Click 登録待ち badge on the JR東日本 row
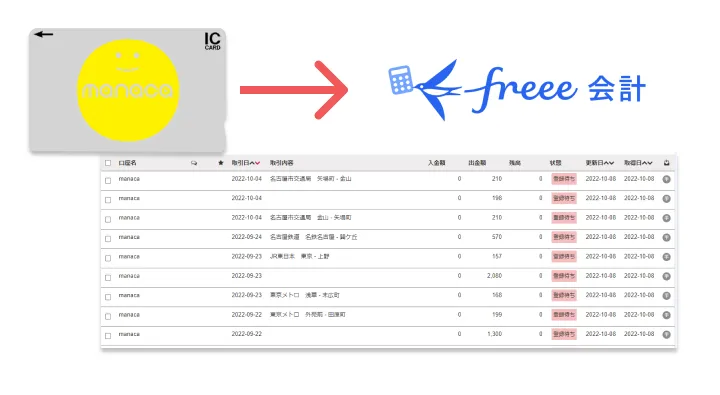 pyautogui.click(x=564, y=257)
